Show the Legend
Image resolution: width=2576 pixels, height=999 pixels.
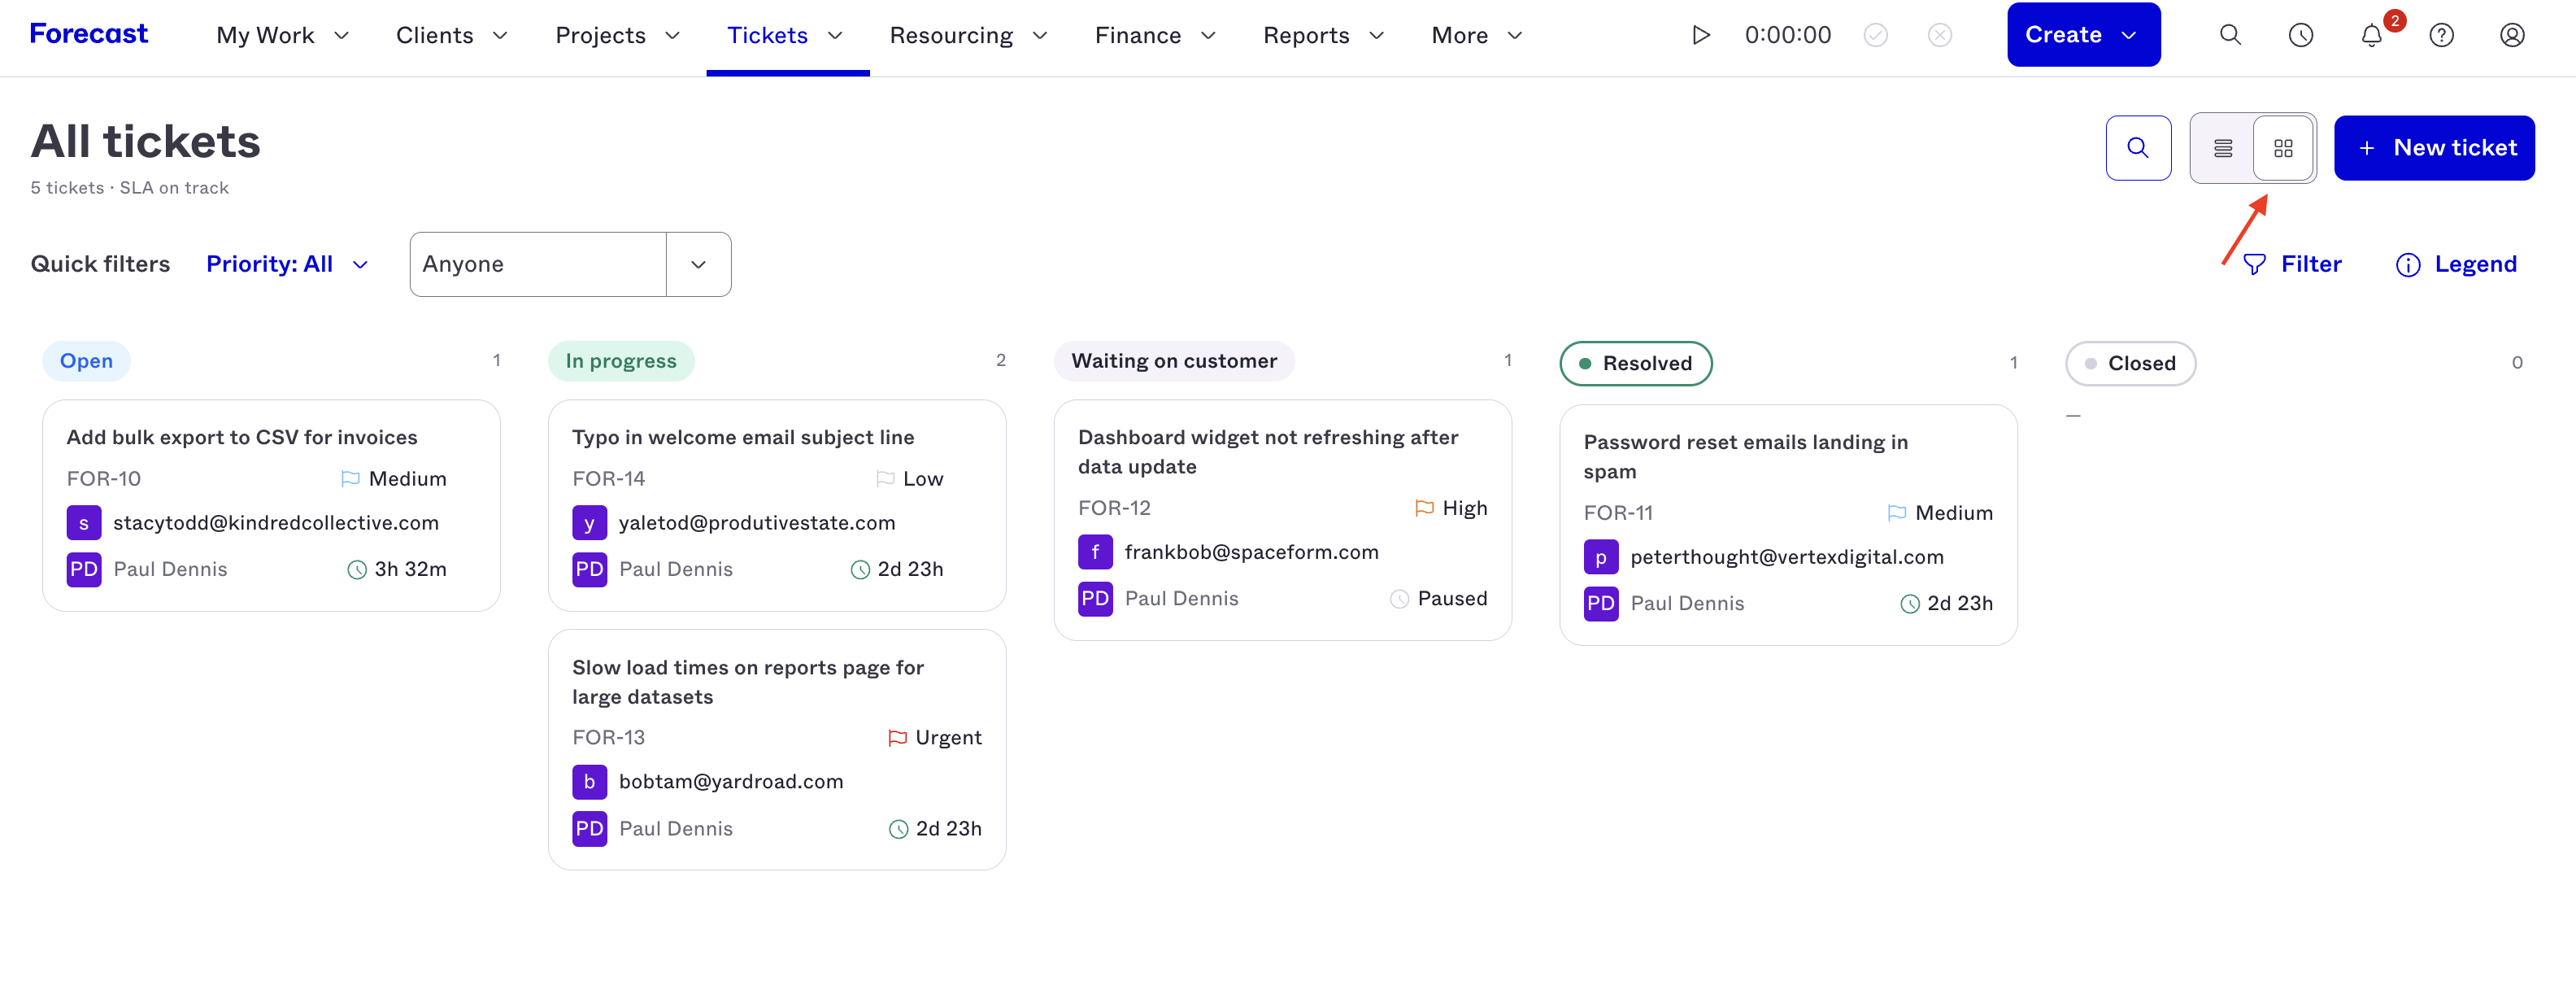click(x=2456, y=264)
